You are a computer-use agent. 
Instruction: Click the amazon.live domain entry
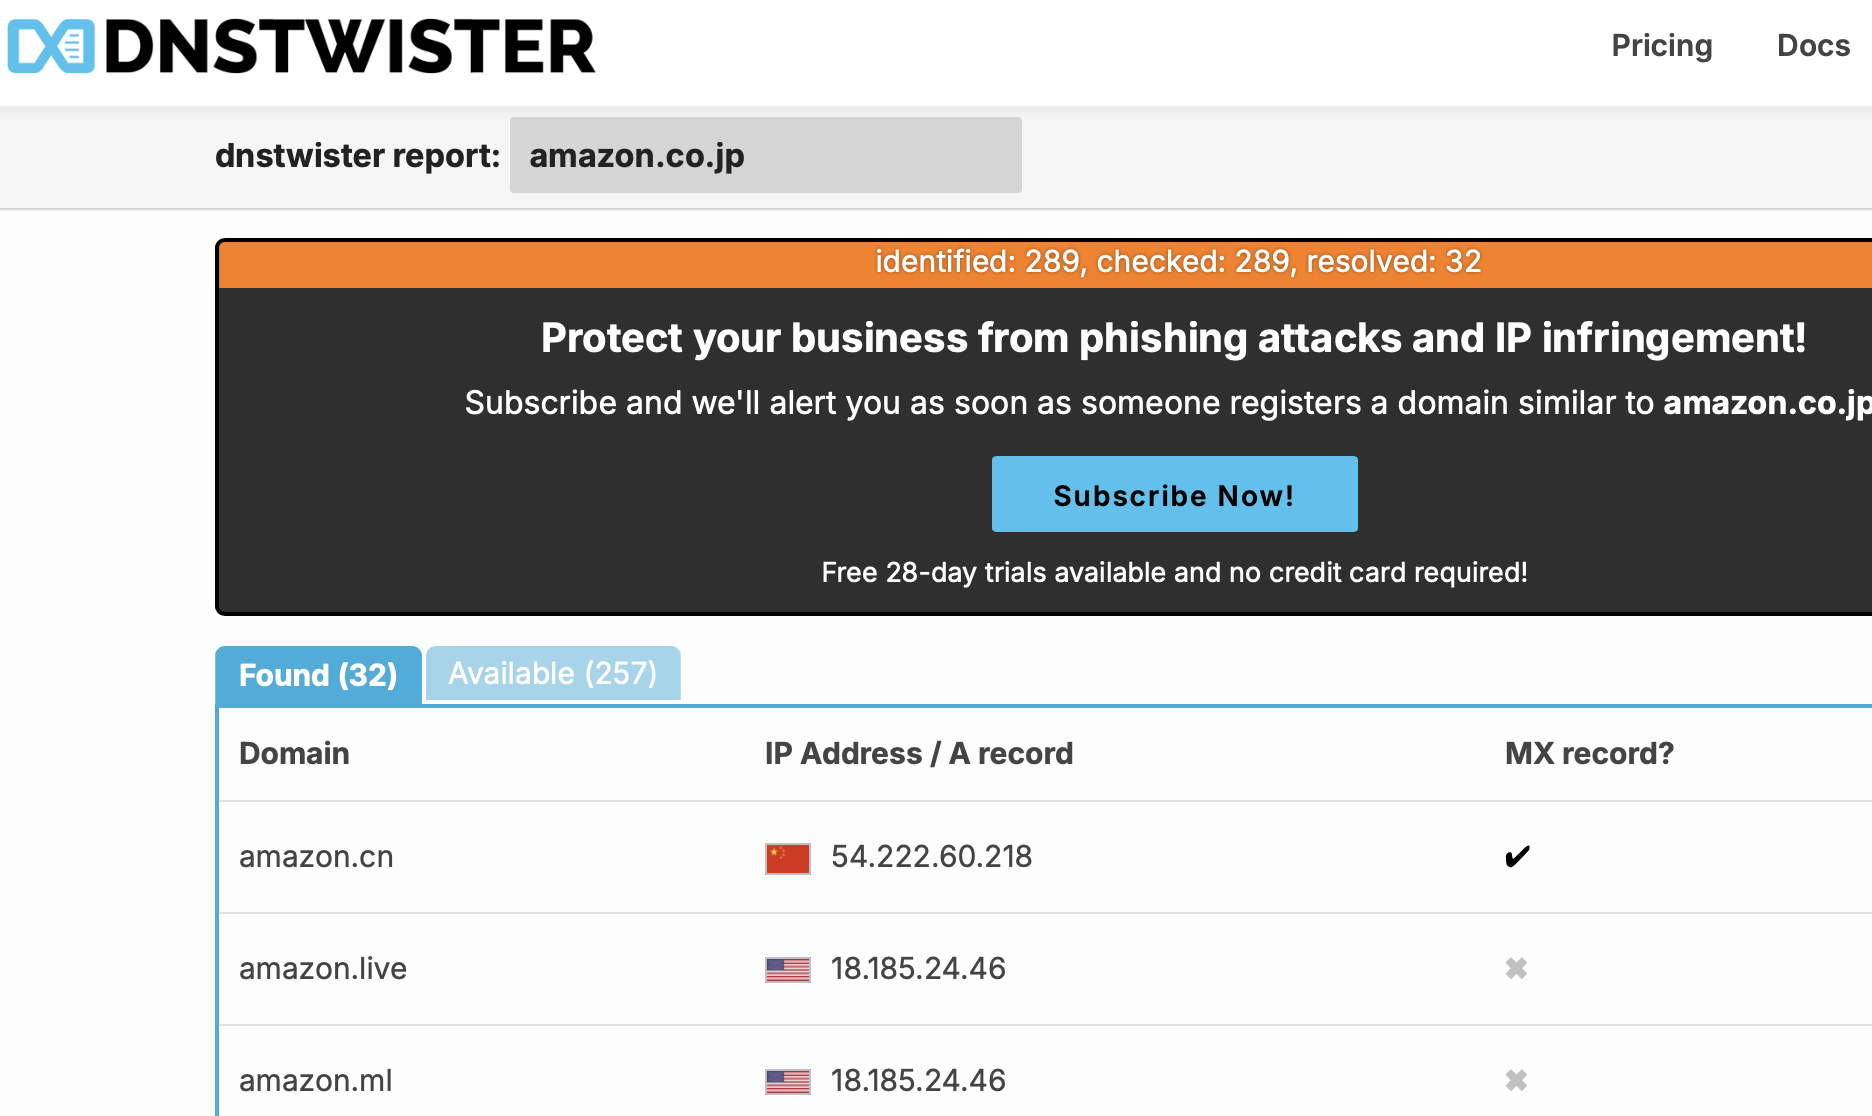[x=323, y=969]
